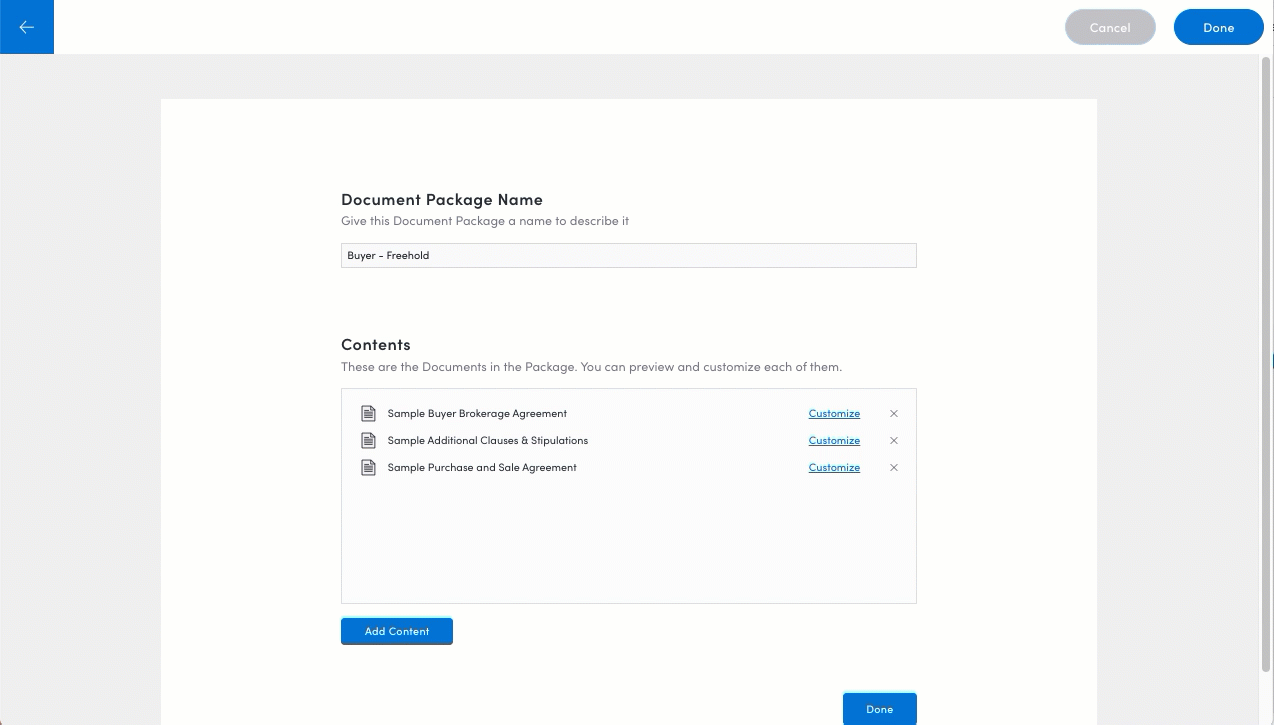Click the Cancel button in header
The height and width of the screenshot is (725, 1274).
tap(1110, 28)
